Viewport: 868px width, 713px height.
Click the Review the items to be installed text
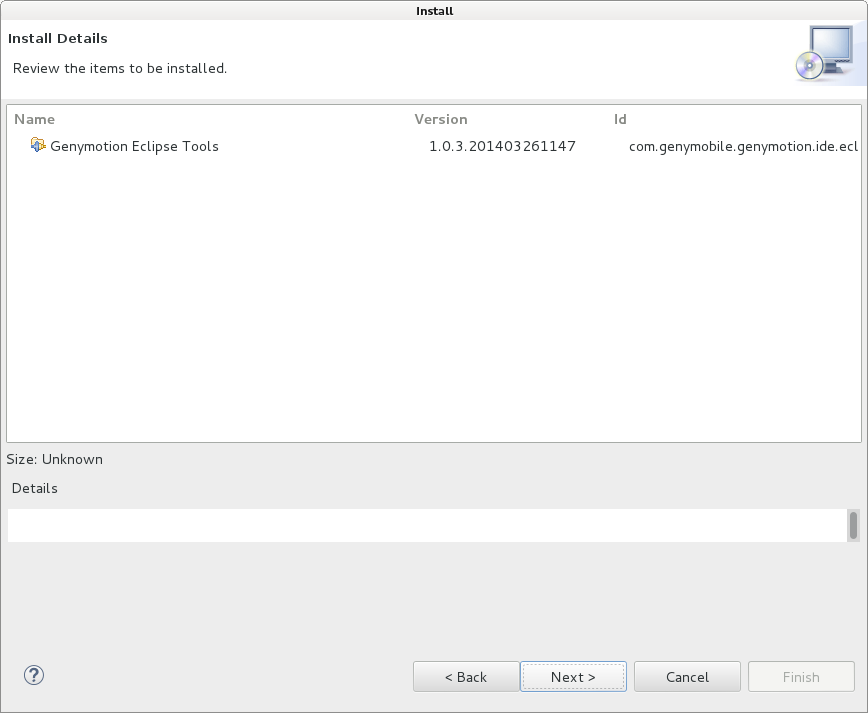120,68
